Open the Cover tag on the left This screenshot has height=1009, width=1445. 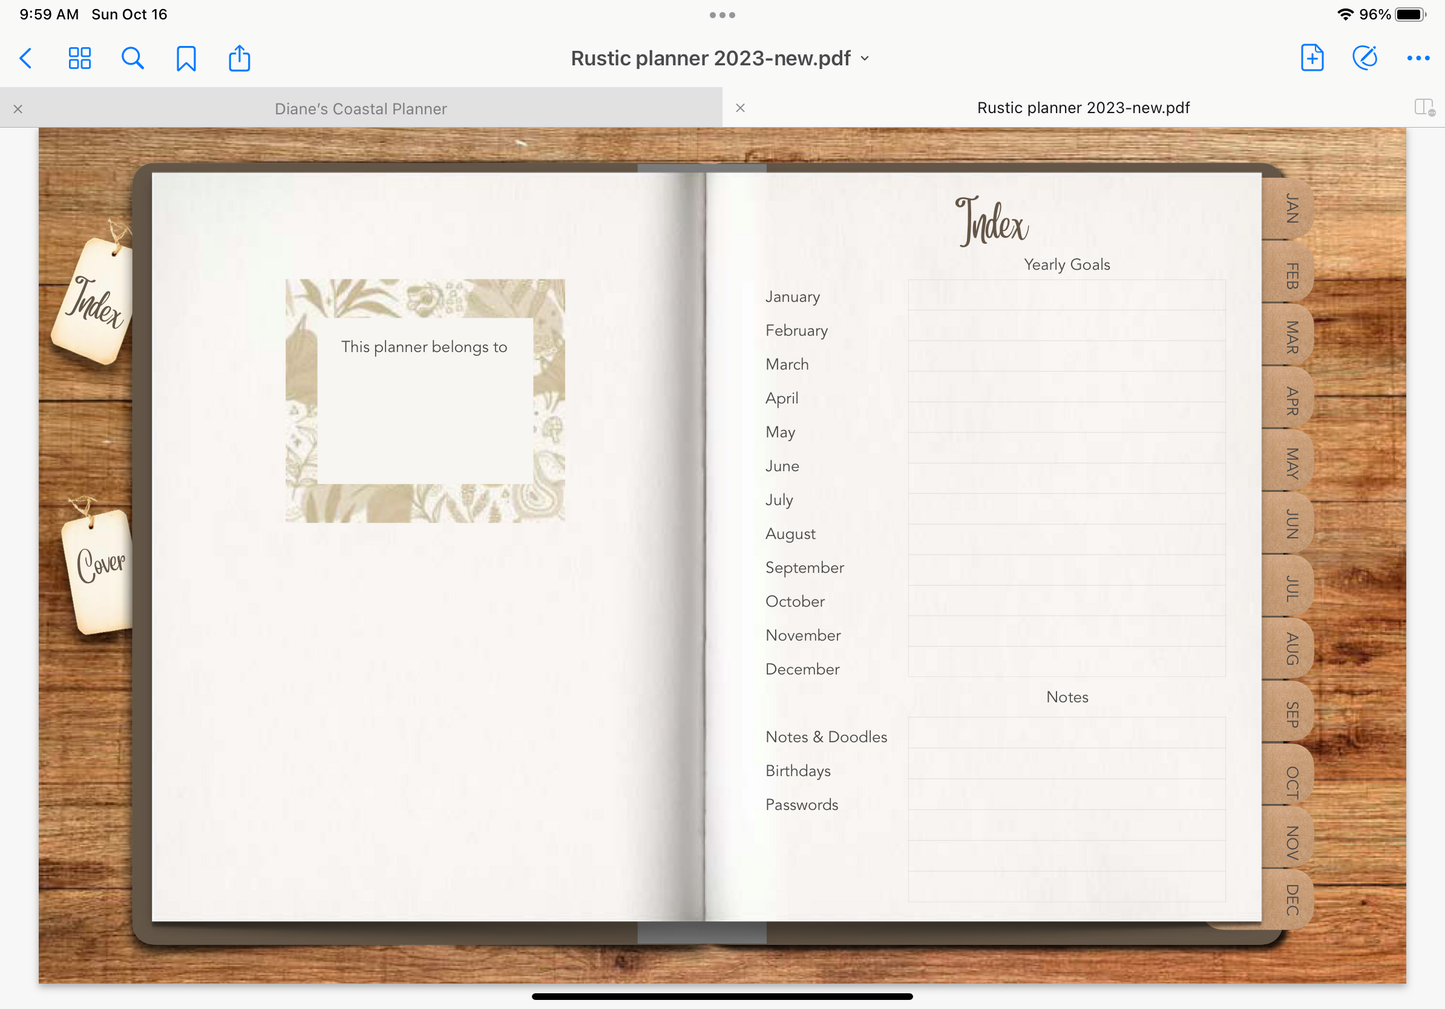click(100, 567)
